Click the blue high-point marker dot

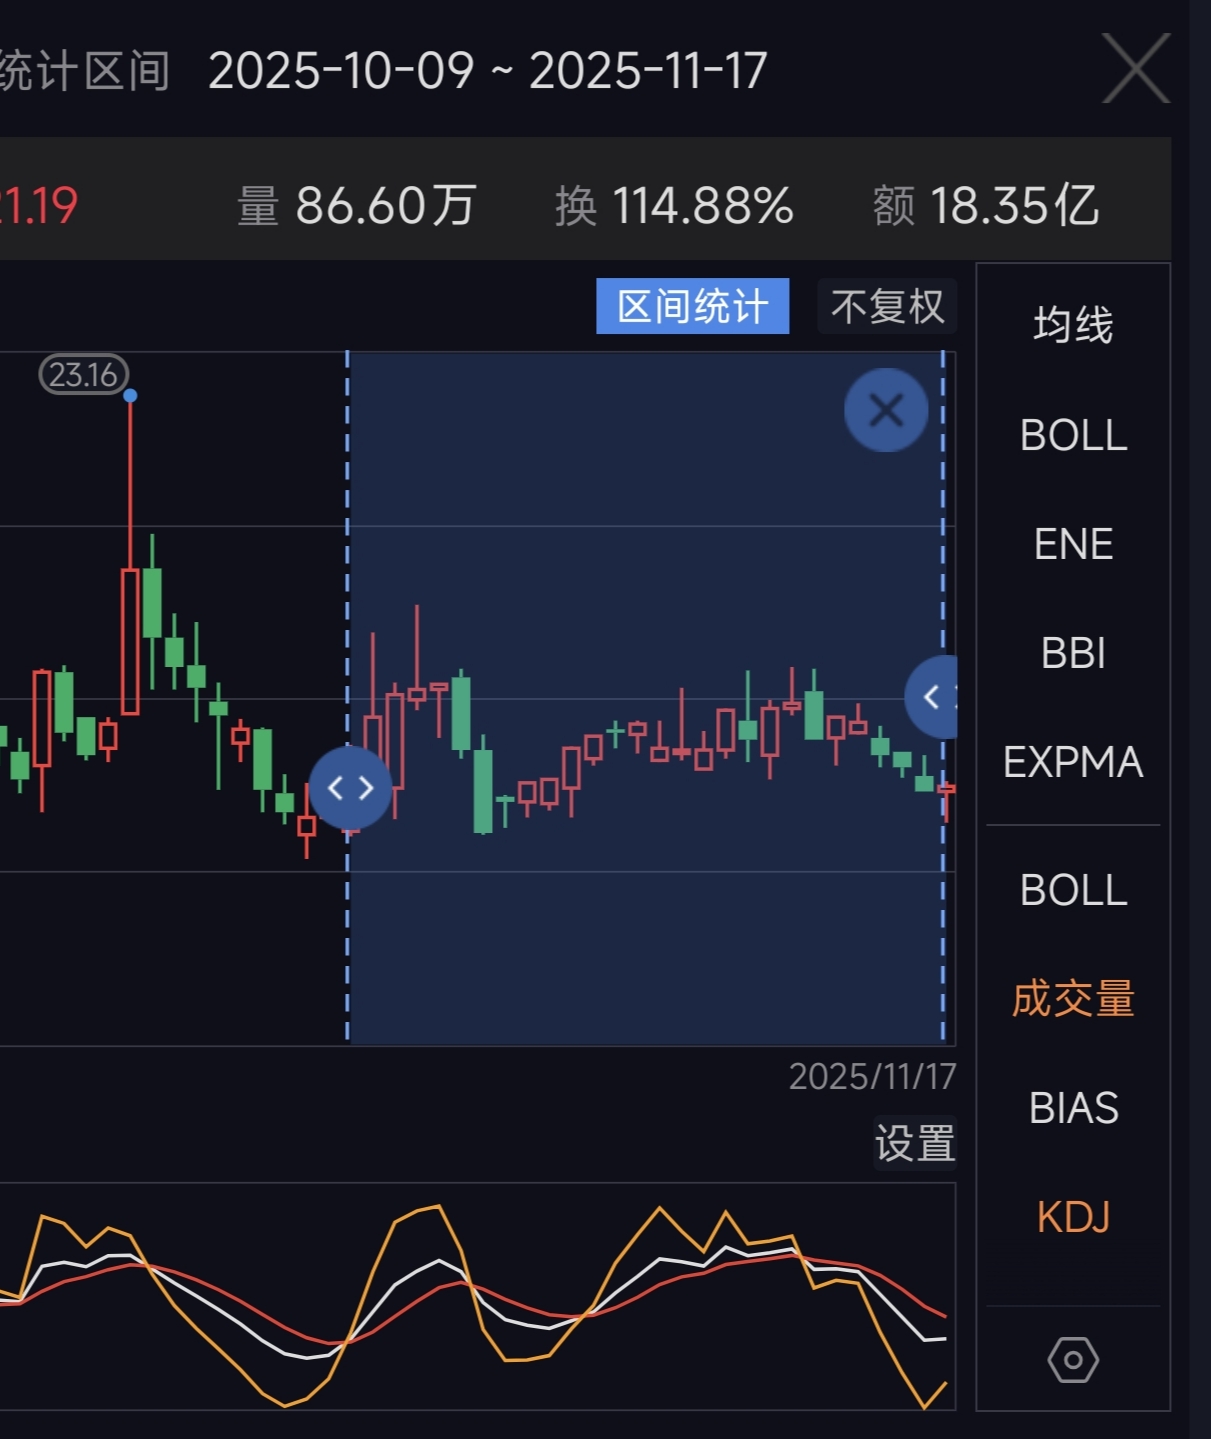pos(130,396)
